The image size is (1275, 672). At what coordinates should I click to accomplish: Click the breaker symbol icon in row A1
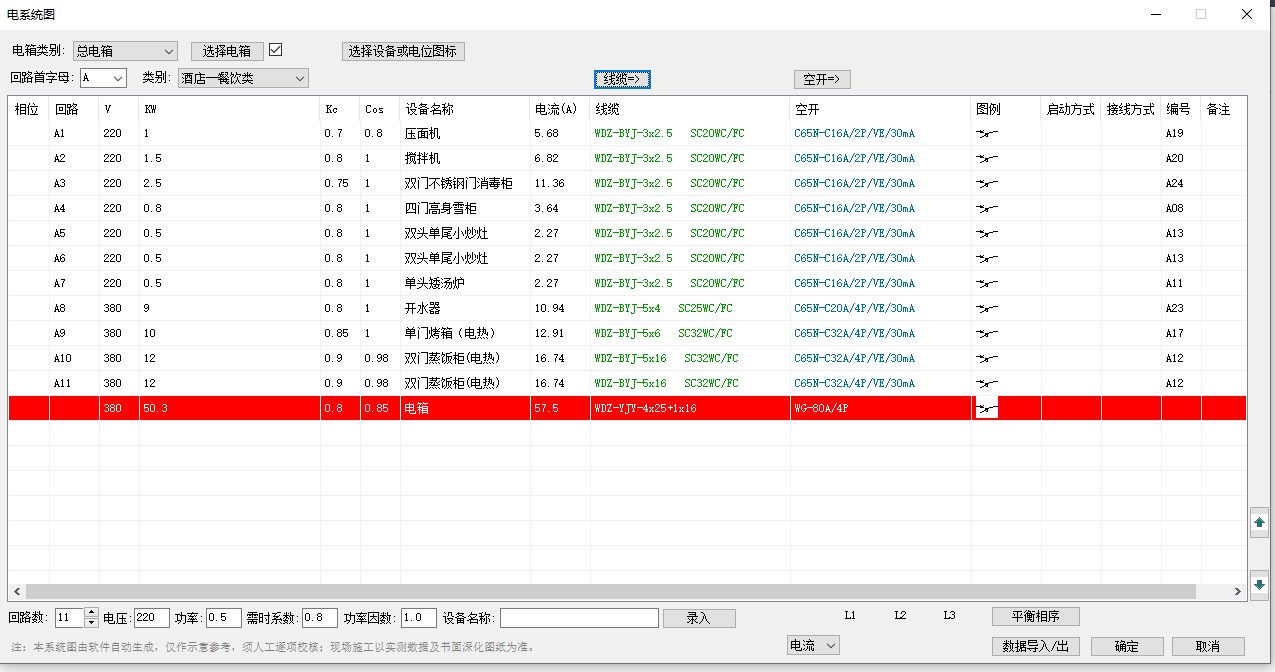(987, 133)
